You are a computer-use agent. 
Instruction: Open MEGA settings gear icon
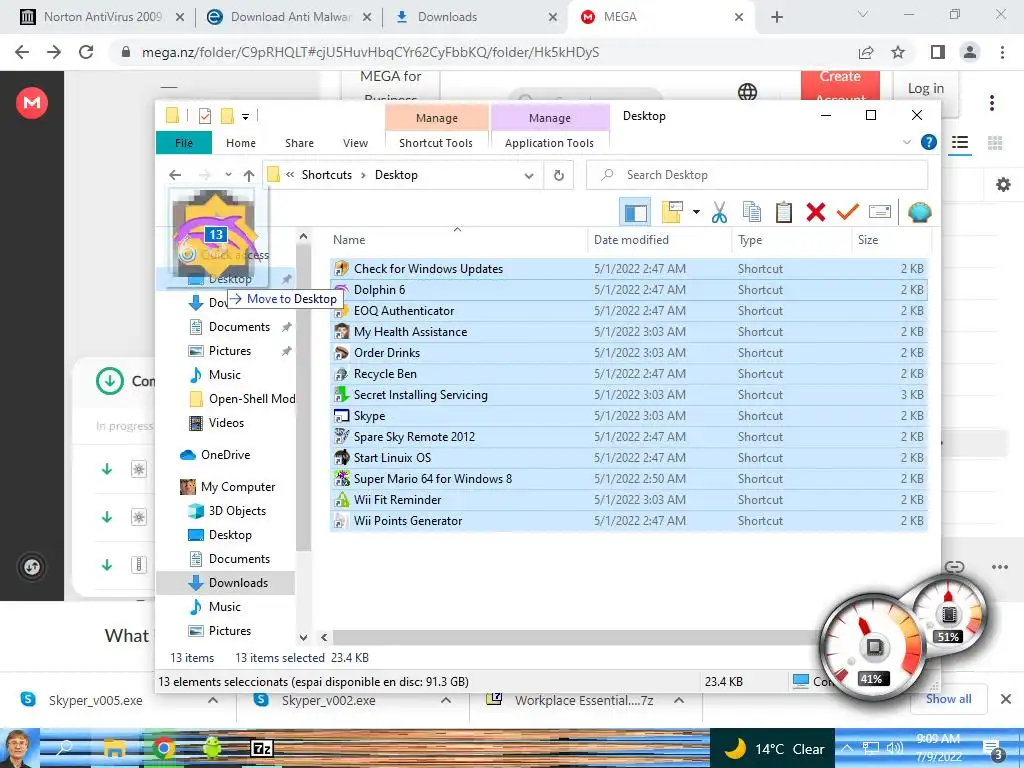point(1003,185)
